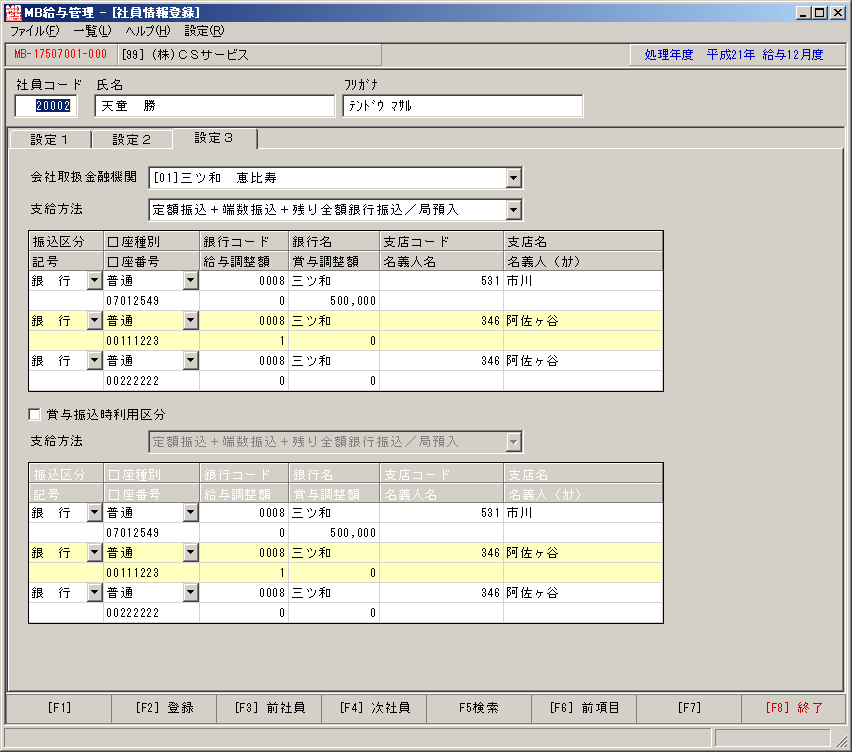Expand the 会社取扱金融機関 dropdown
Screen dimensions: 852x752
(513, 178)
